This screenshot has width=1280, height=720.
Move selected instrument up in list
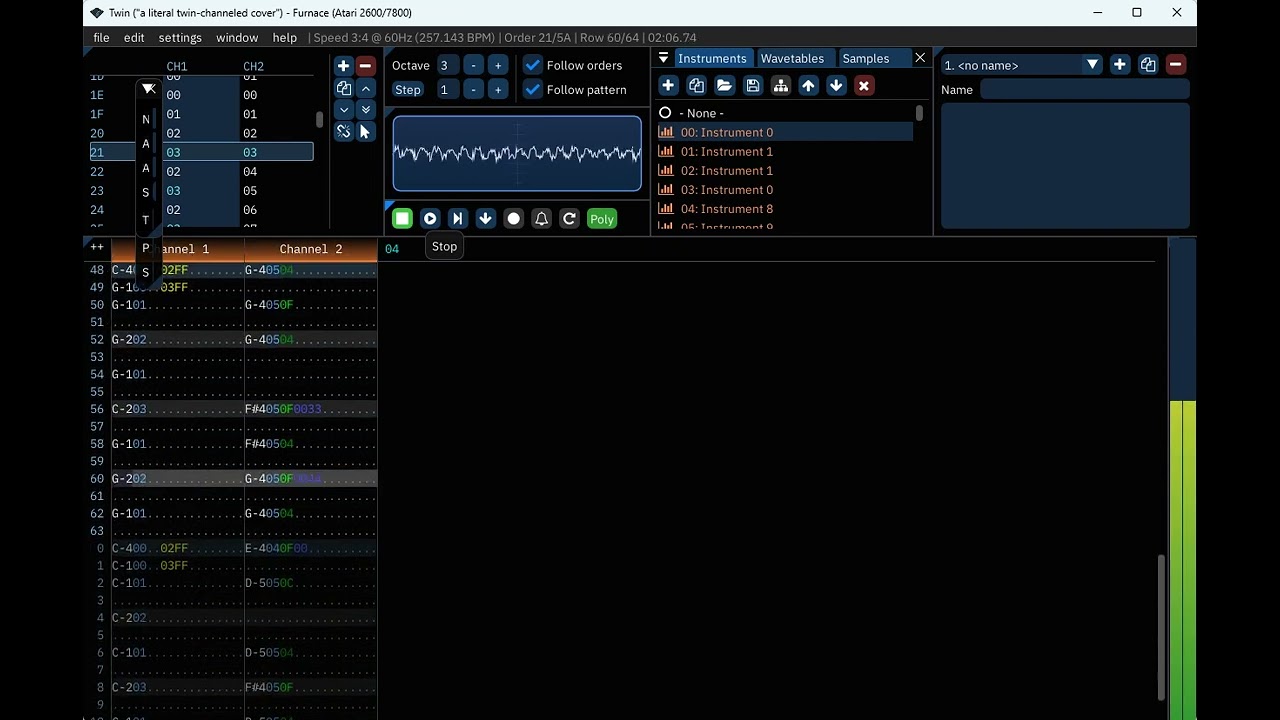(808, 86)
